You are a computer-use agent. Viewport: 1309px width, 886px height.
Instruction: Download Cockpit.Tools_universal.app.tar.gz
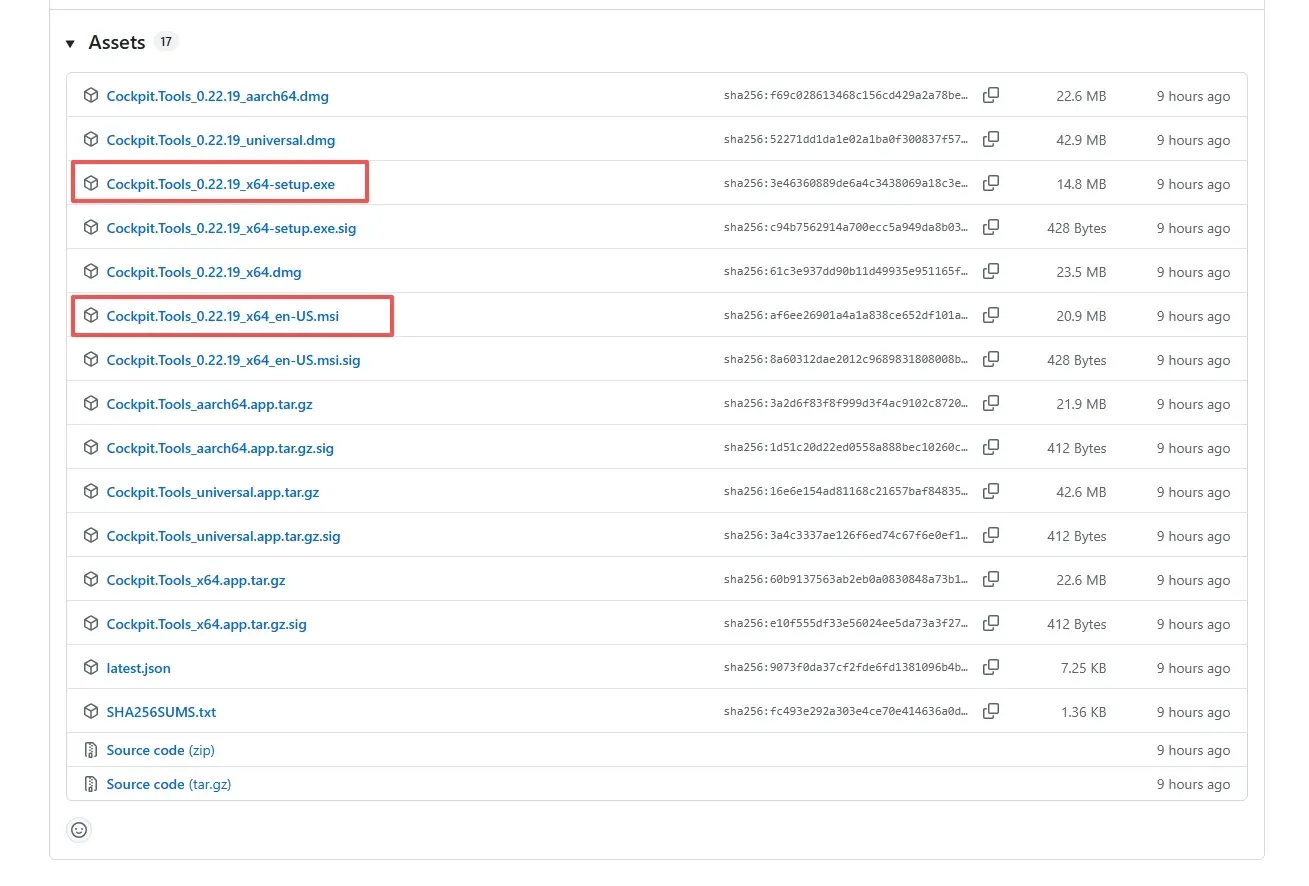tap(213, 493)
